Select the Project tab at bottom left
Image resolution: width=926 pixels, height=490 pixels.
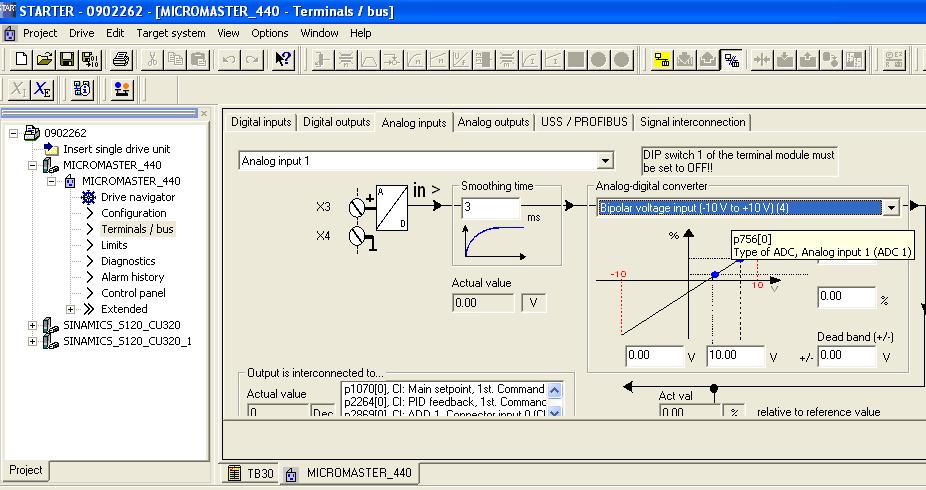(25, 470)
